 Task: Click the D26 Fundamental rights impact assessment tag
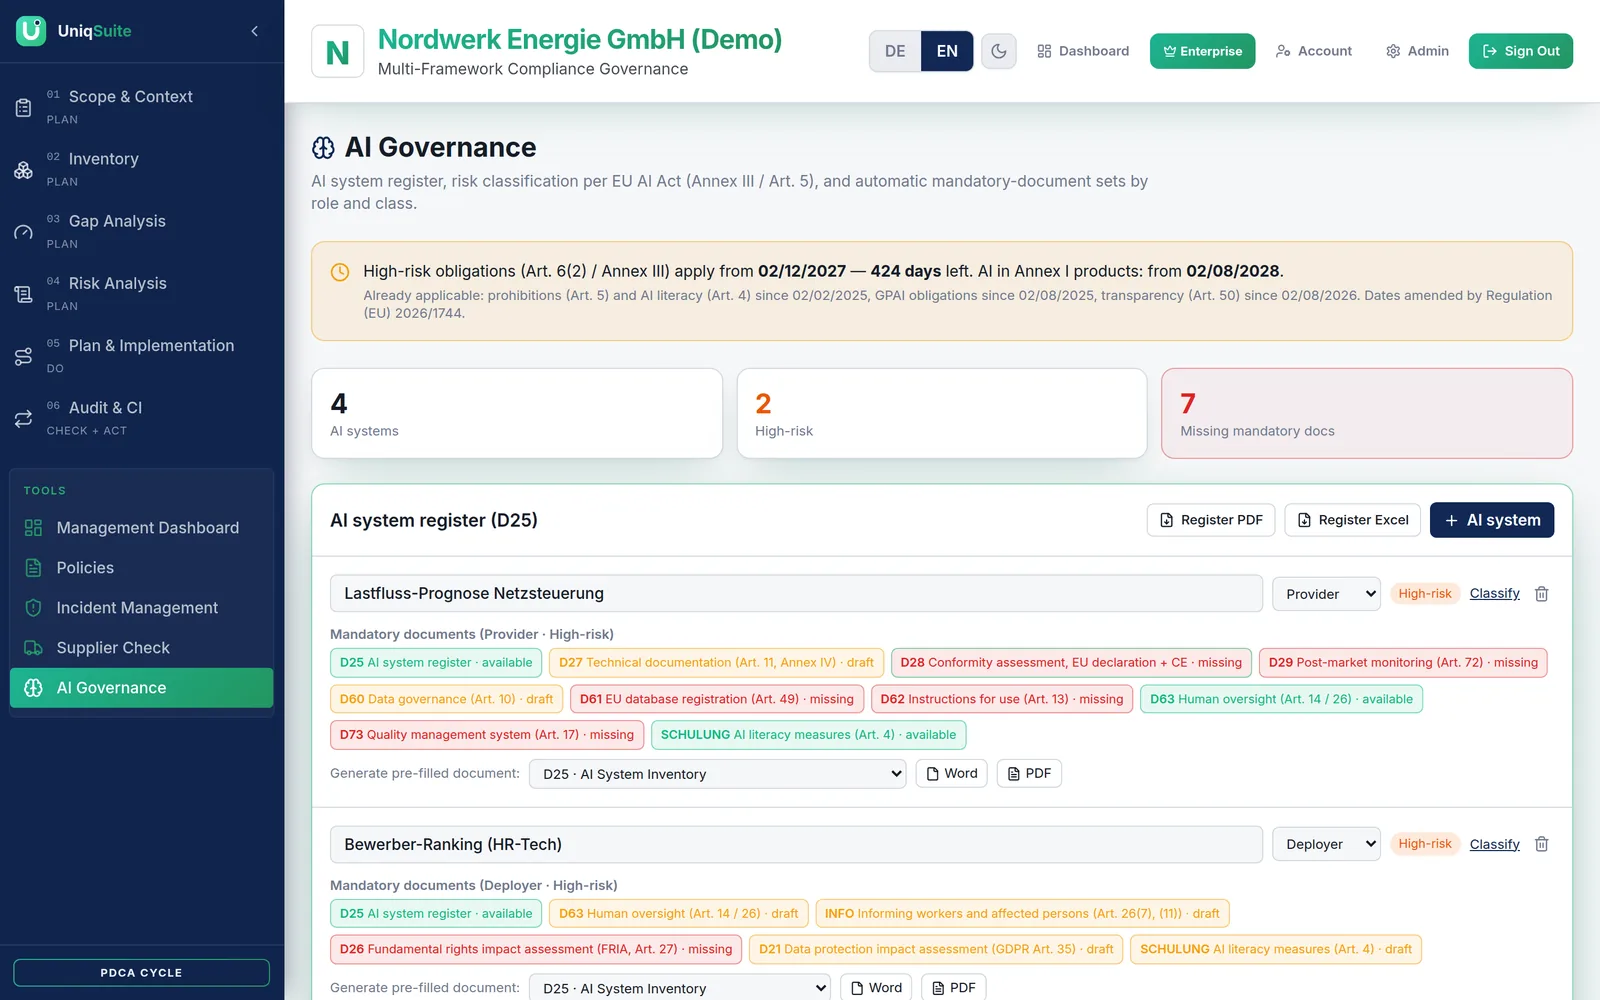pos(536,949)
